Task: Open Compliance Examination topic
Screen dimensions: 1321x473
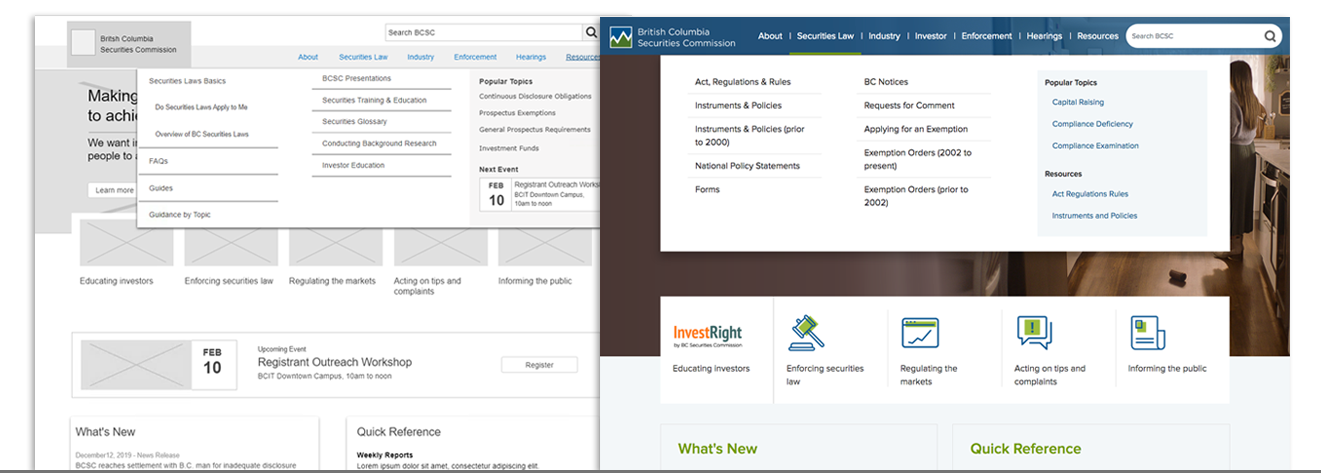Action: 1095,146
